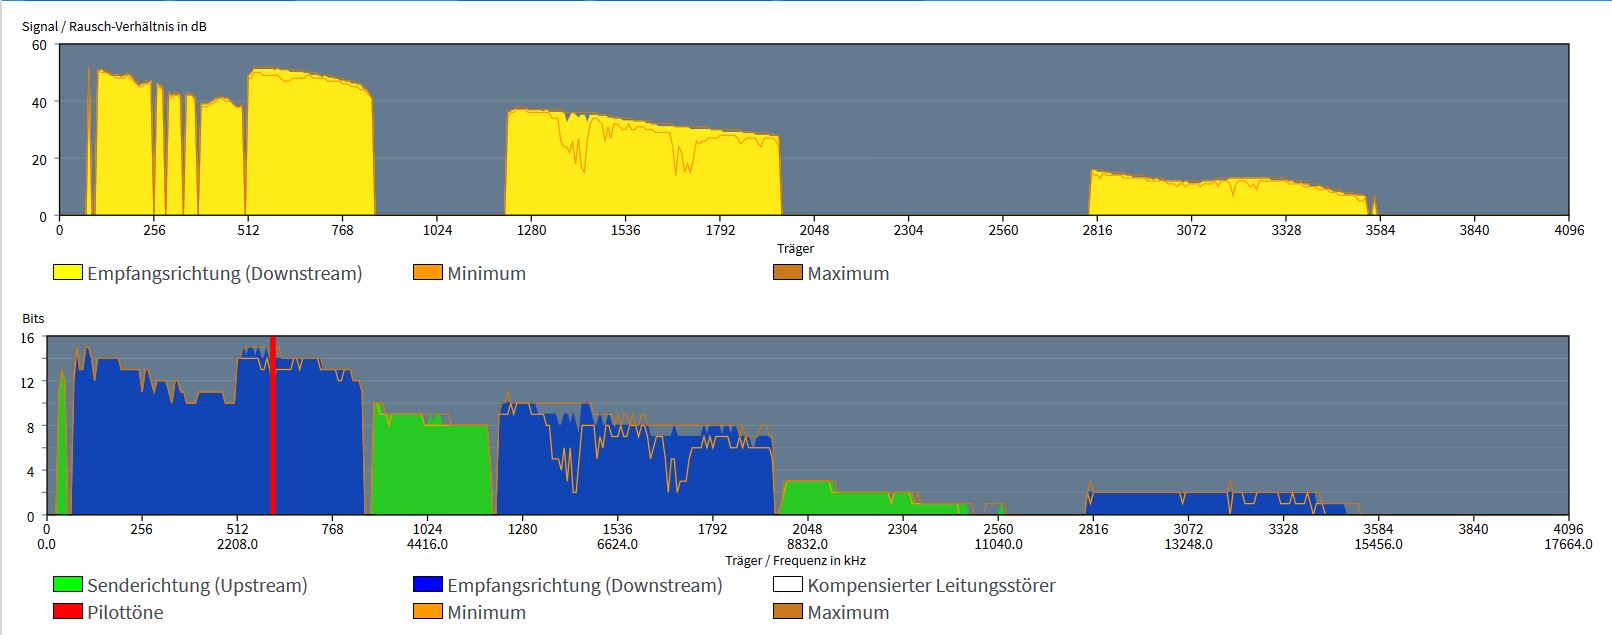Click carrier '1024' on SNR chart axis
This screenshot has width=1612, height=635.
point(437,230)
